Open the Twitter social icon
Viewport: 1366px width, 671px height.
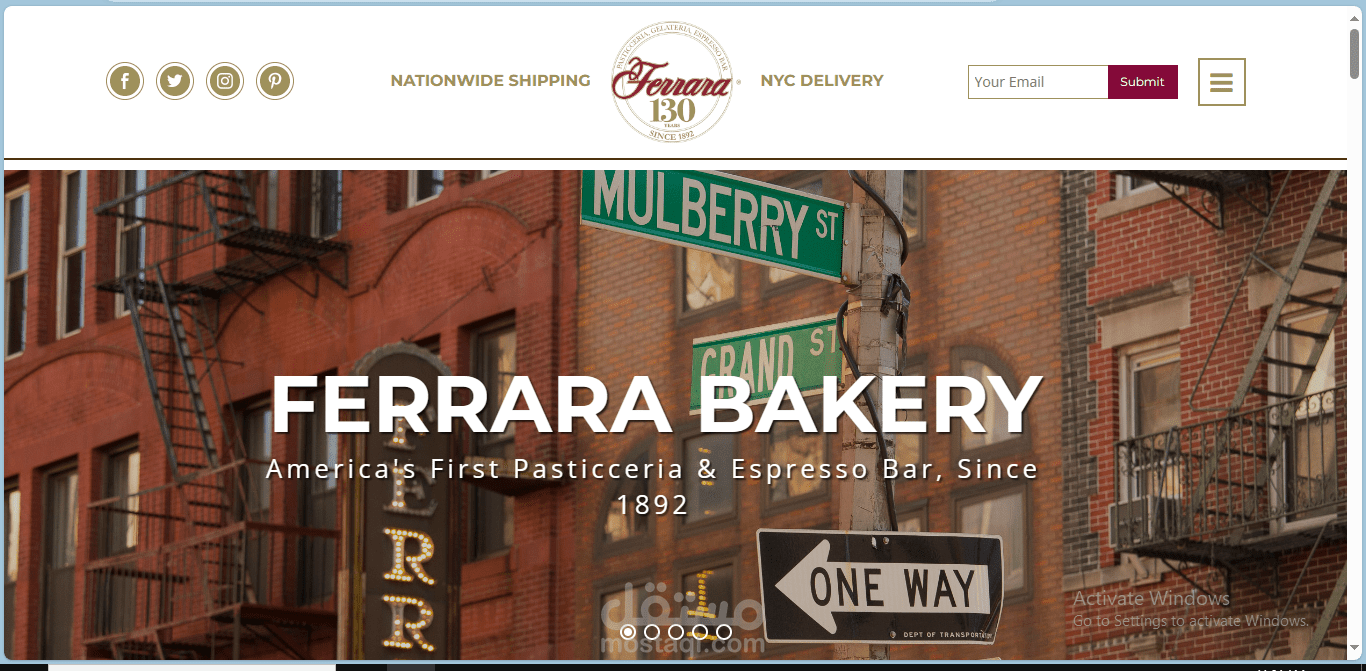coord(175,81)
